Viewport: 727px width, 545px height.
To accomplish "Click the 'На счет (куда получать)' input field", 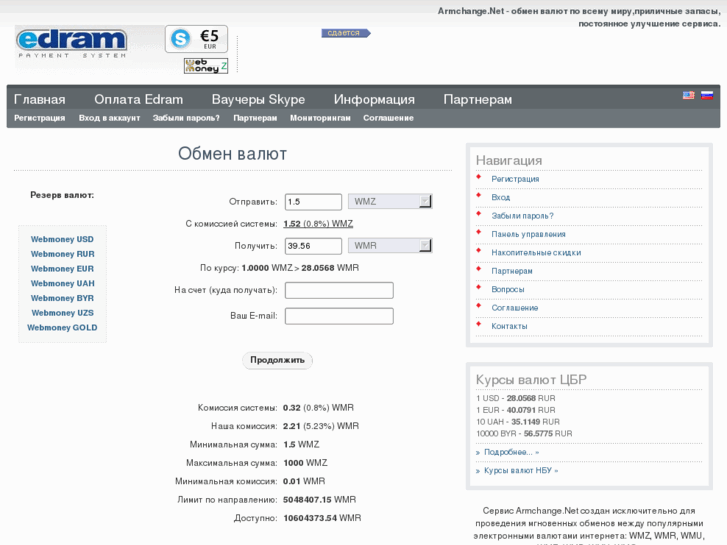I will (x=339, y=290).
